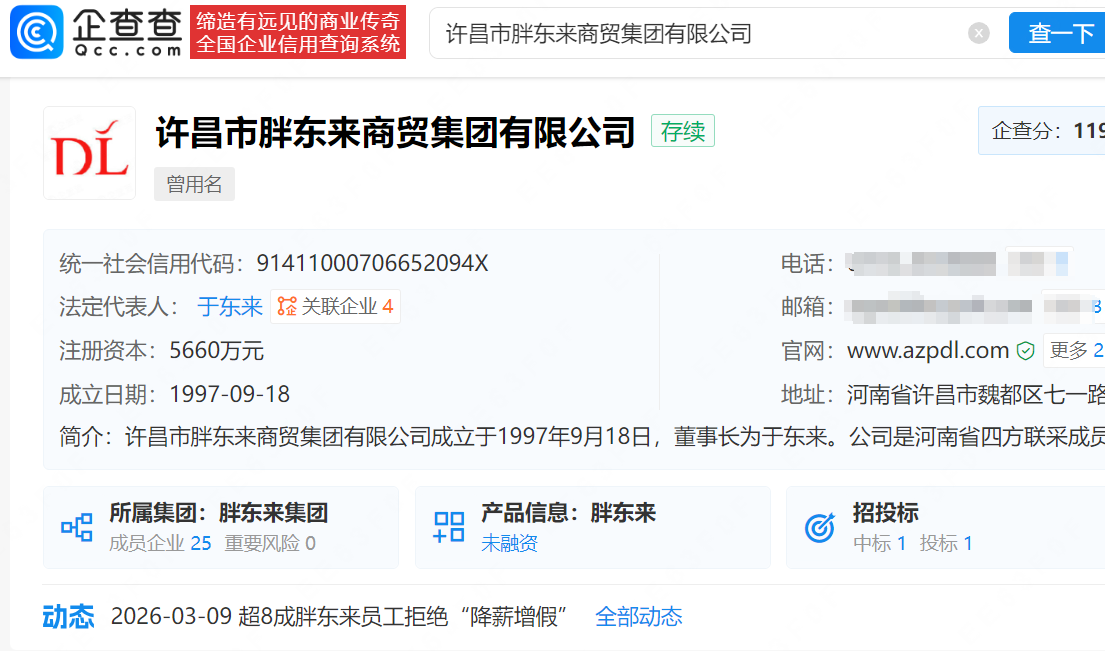Clear the search box with the X icon

(x=978, y=34)
